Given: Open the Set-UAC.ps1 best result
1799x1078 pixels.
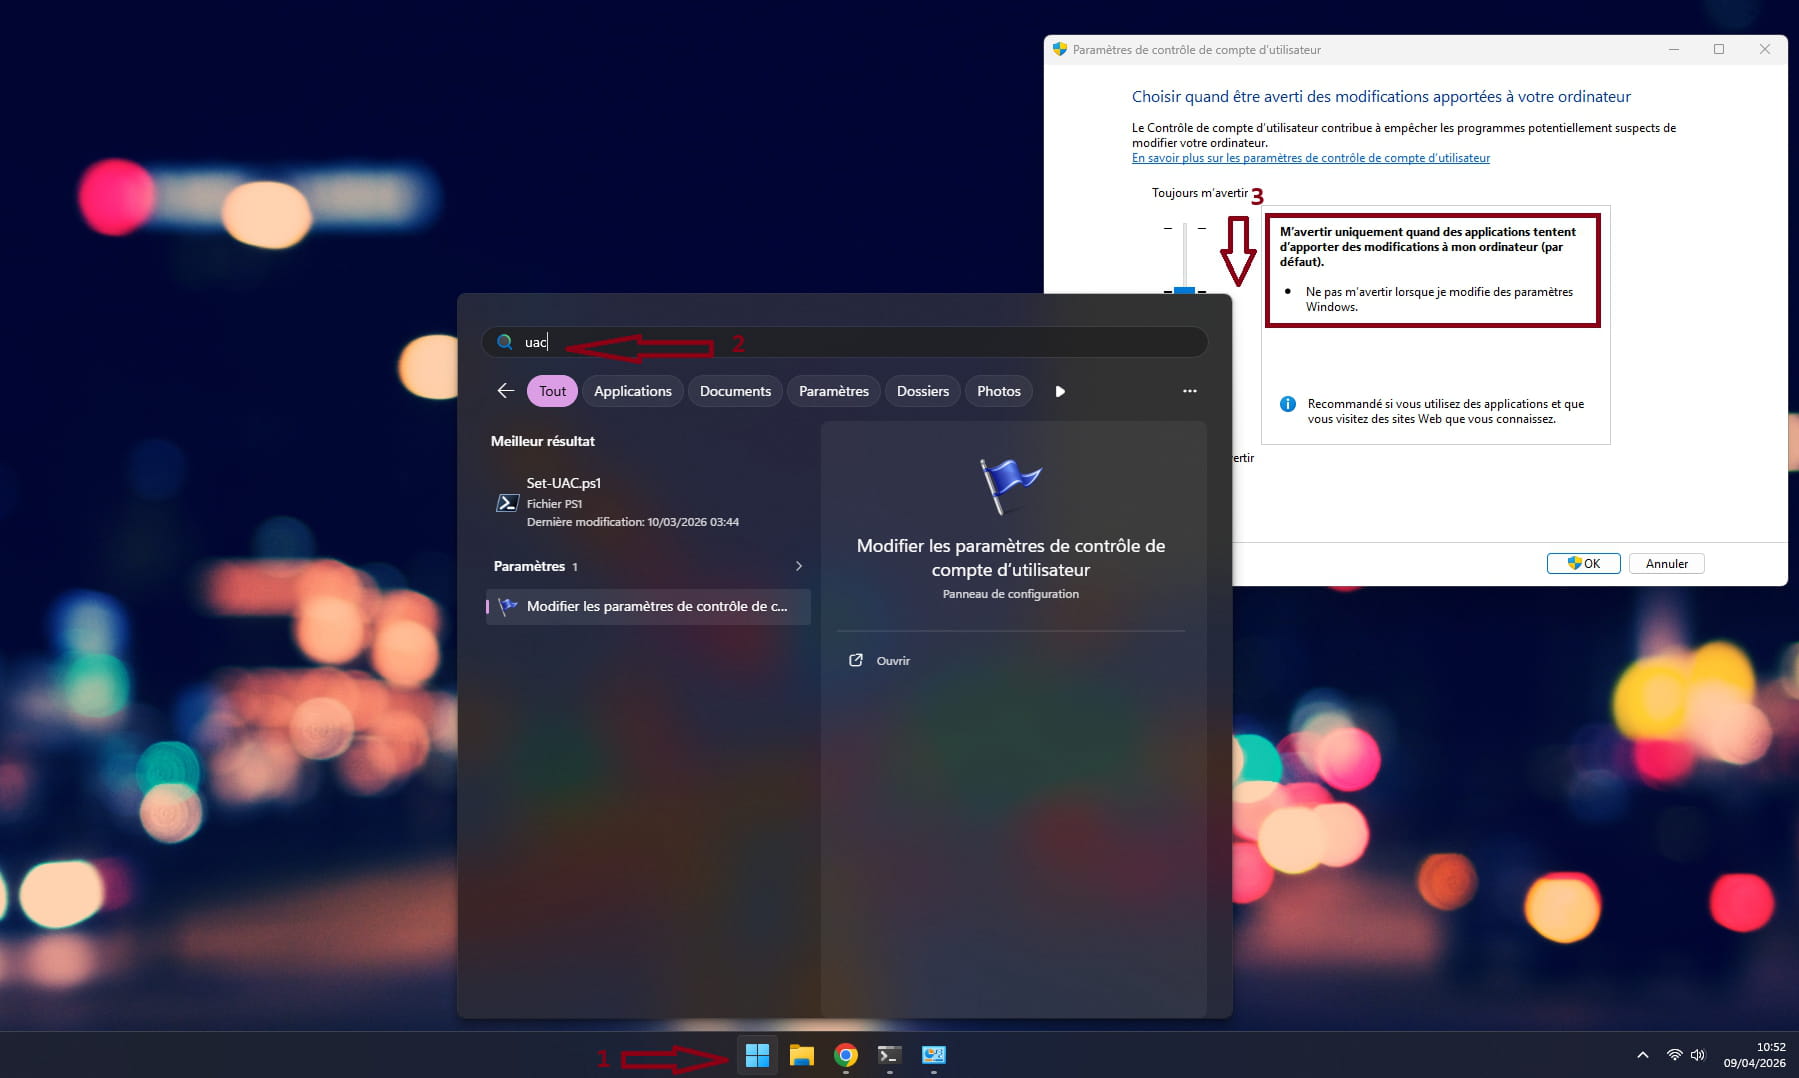Looking at the screenshot, I should 648,502.
